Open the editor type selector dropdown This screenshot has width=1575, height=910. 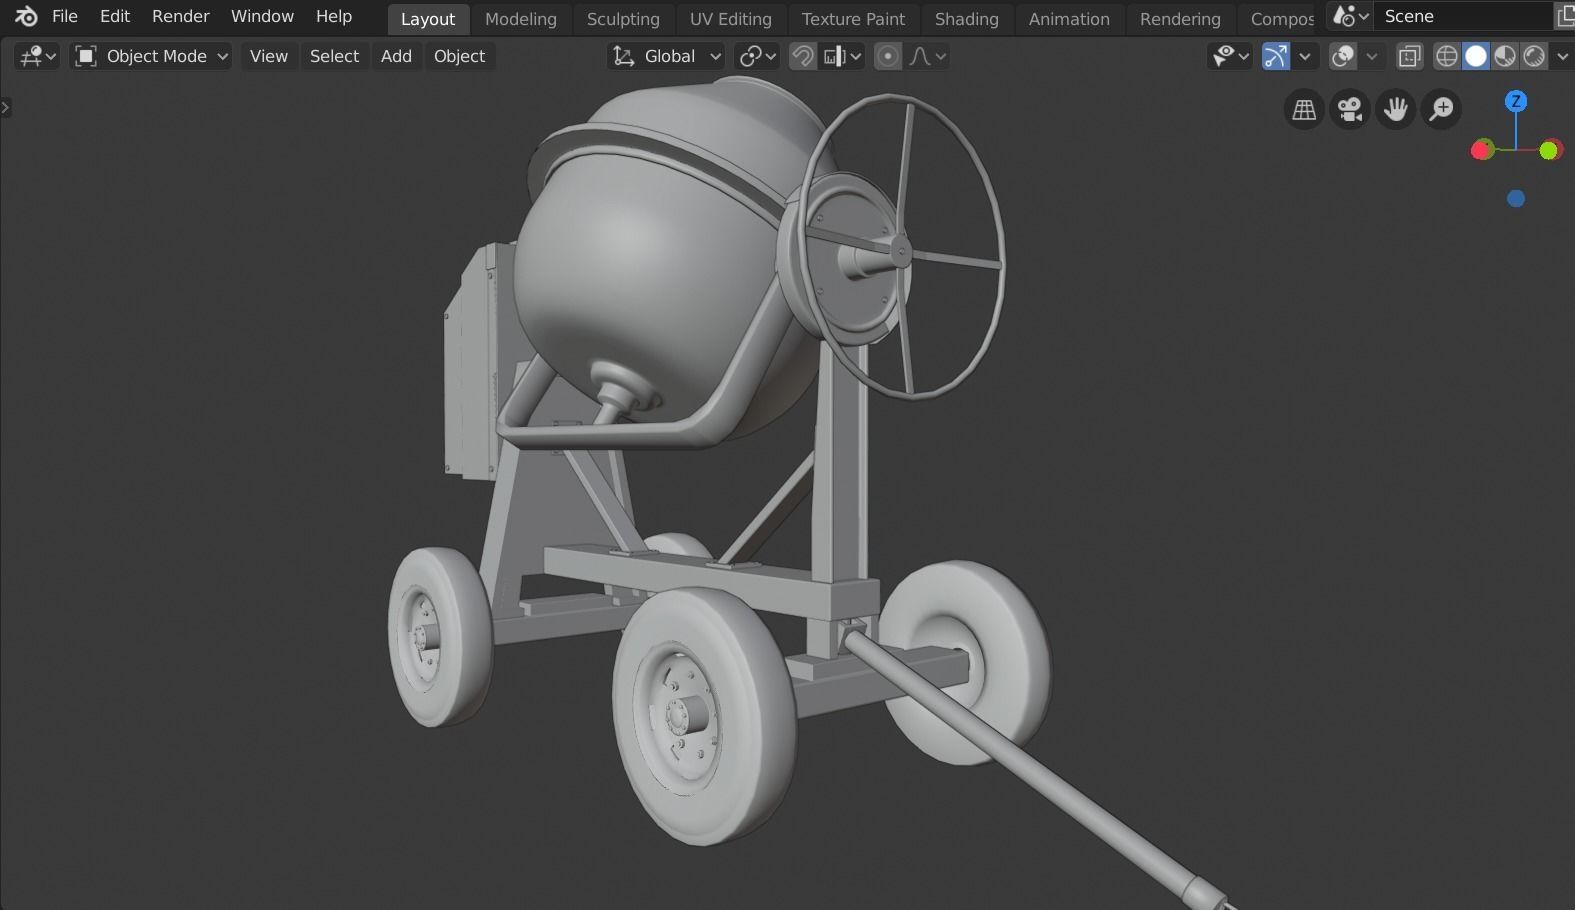[x=38, y=56]
